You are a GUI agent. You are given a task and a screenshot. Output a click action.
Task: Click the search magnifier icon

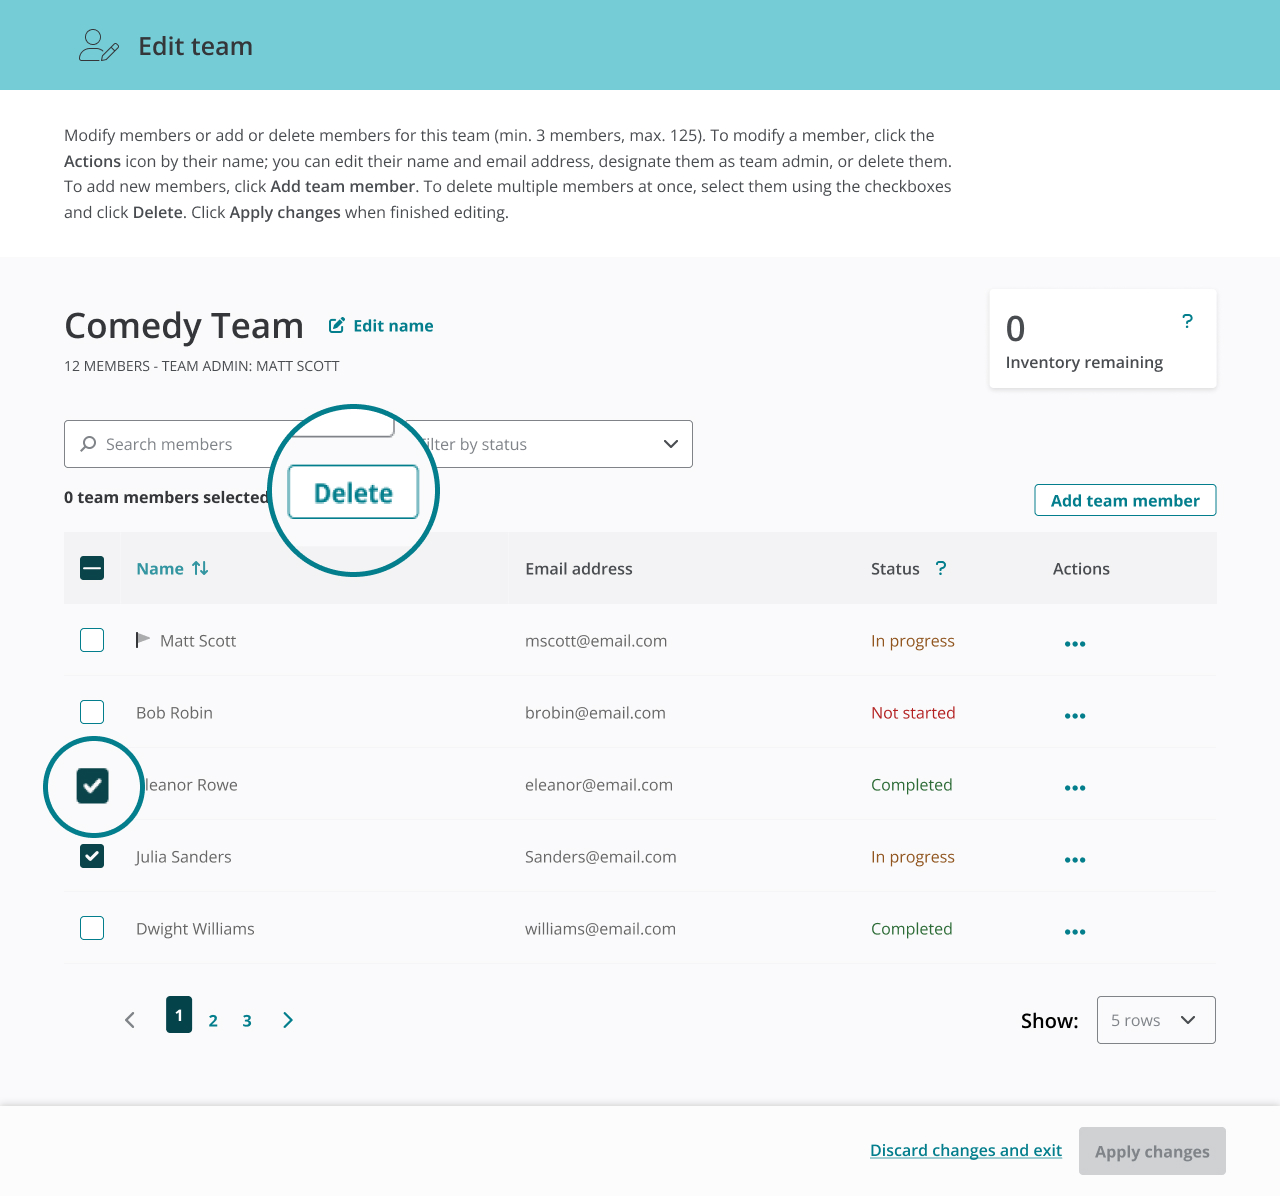[x=89, y=444]
